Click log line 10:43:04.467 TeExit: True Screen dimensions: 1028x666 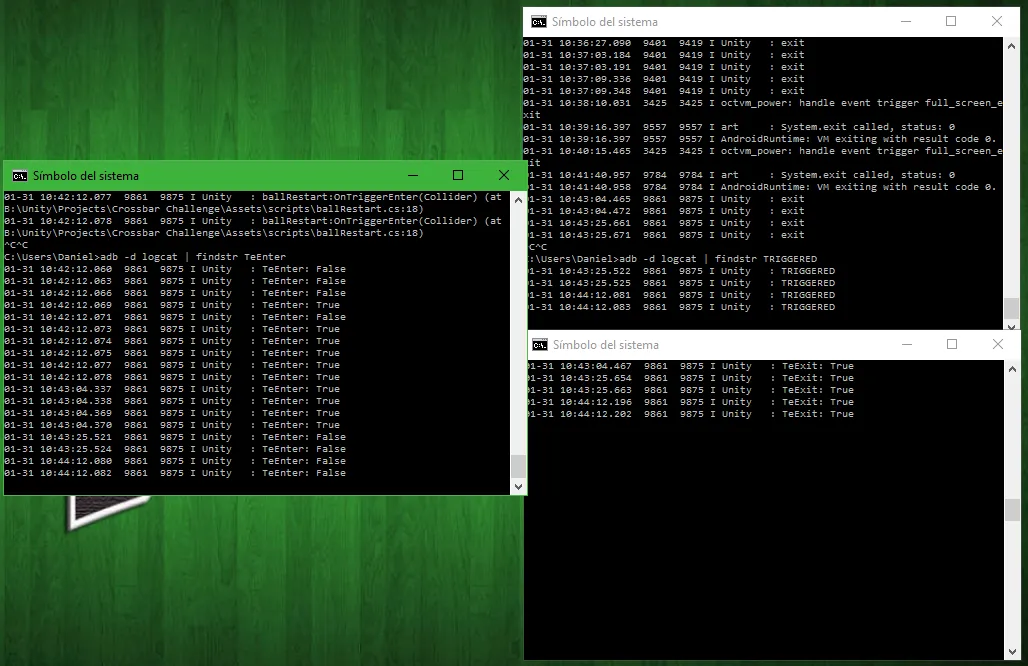point(691,366)
